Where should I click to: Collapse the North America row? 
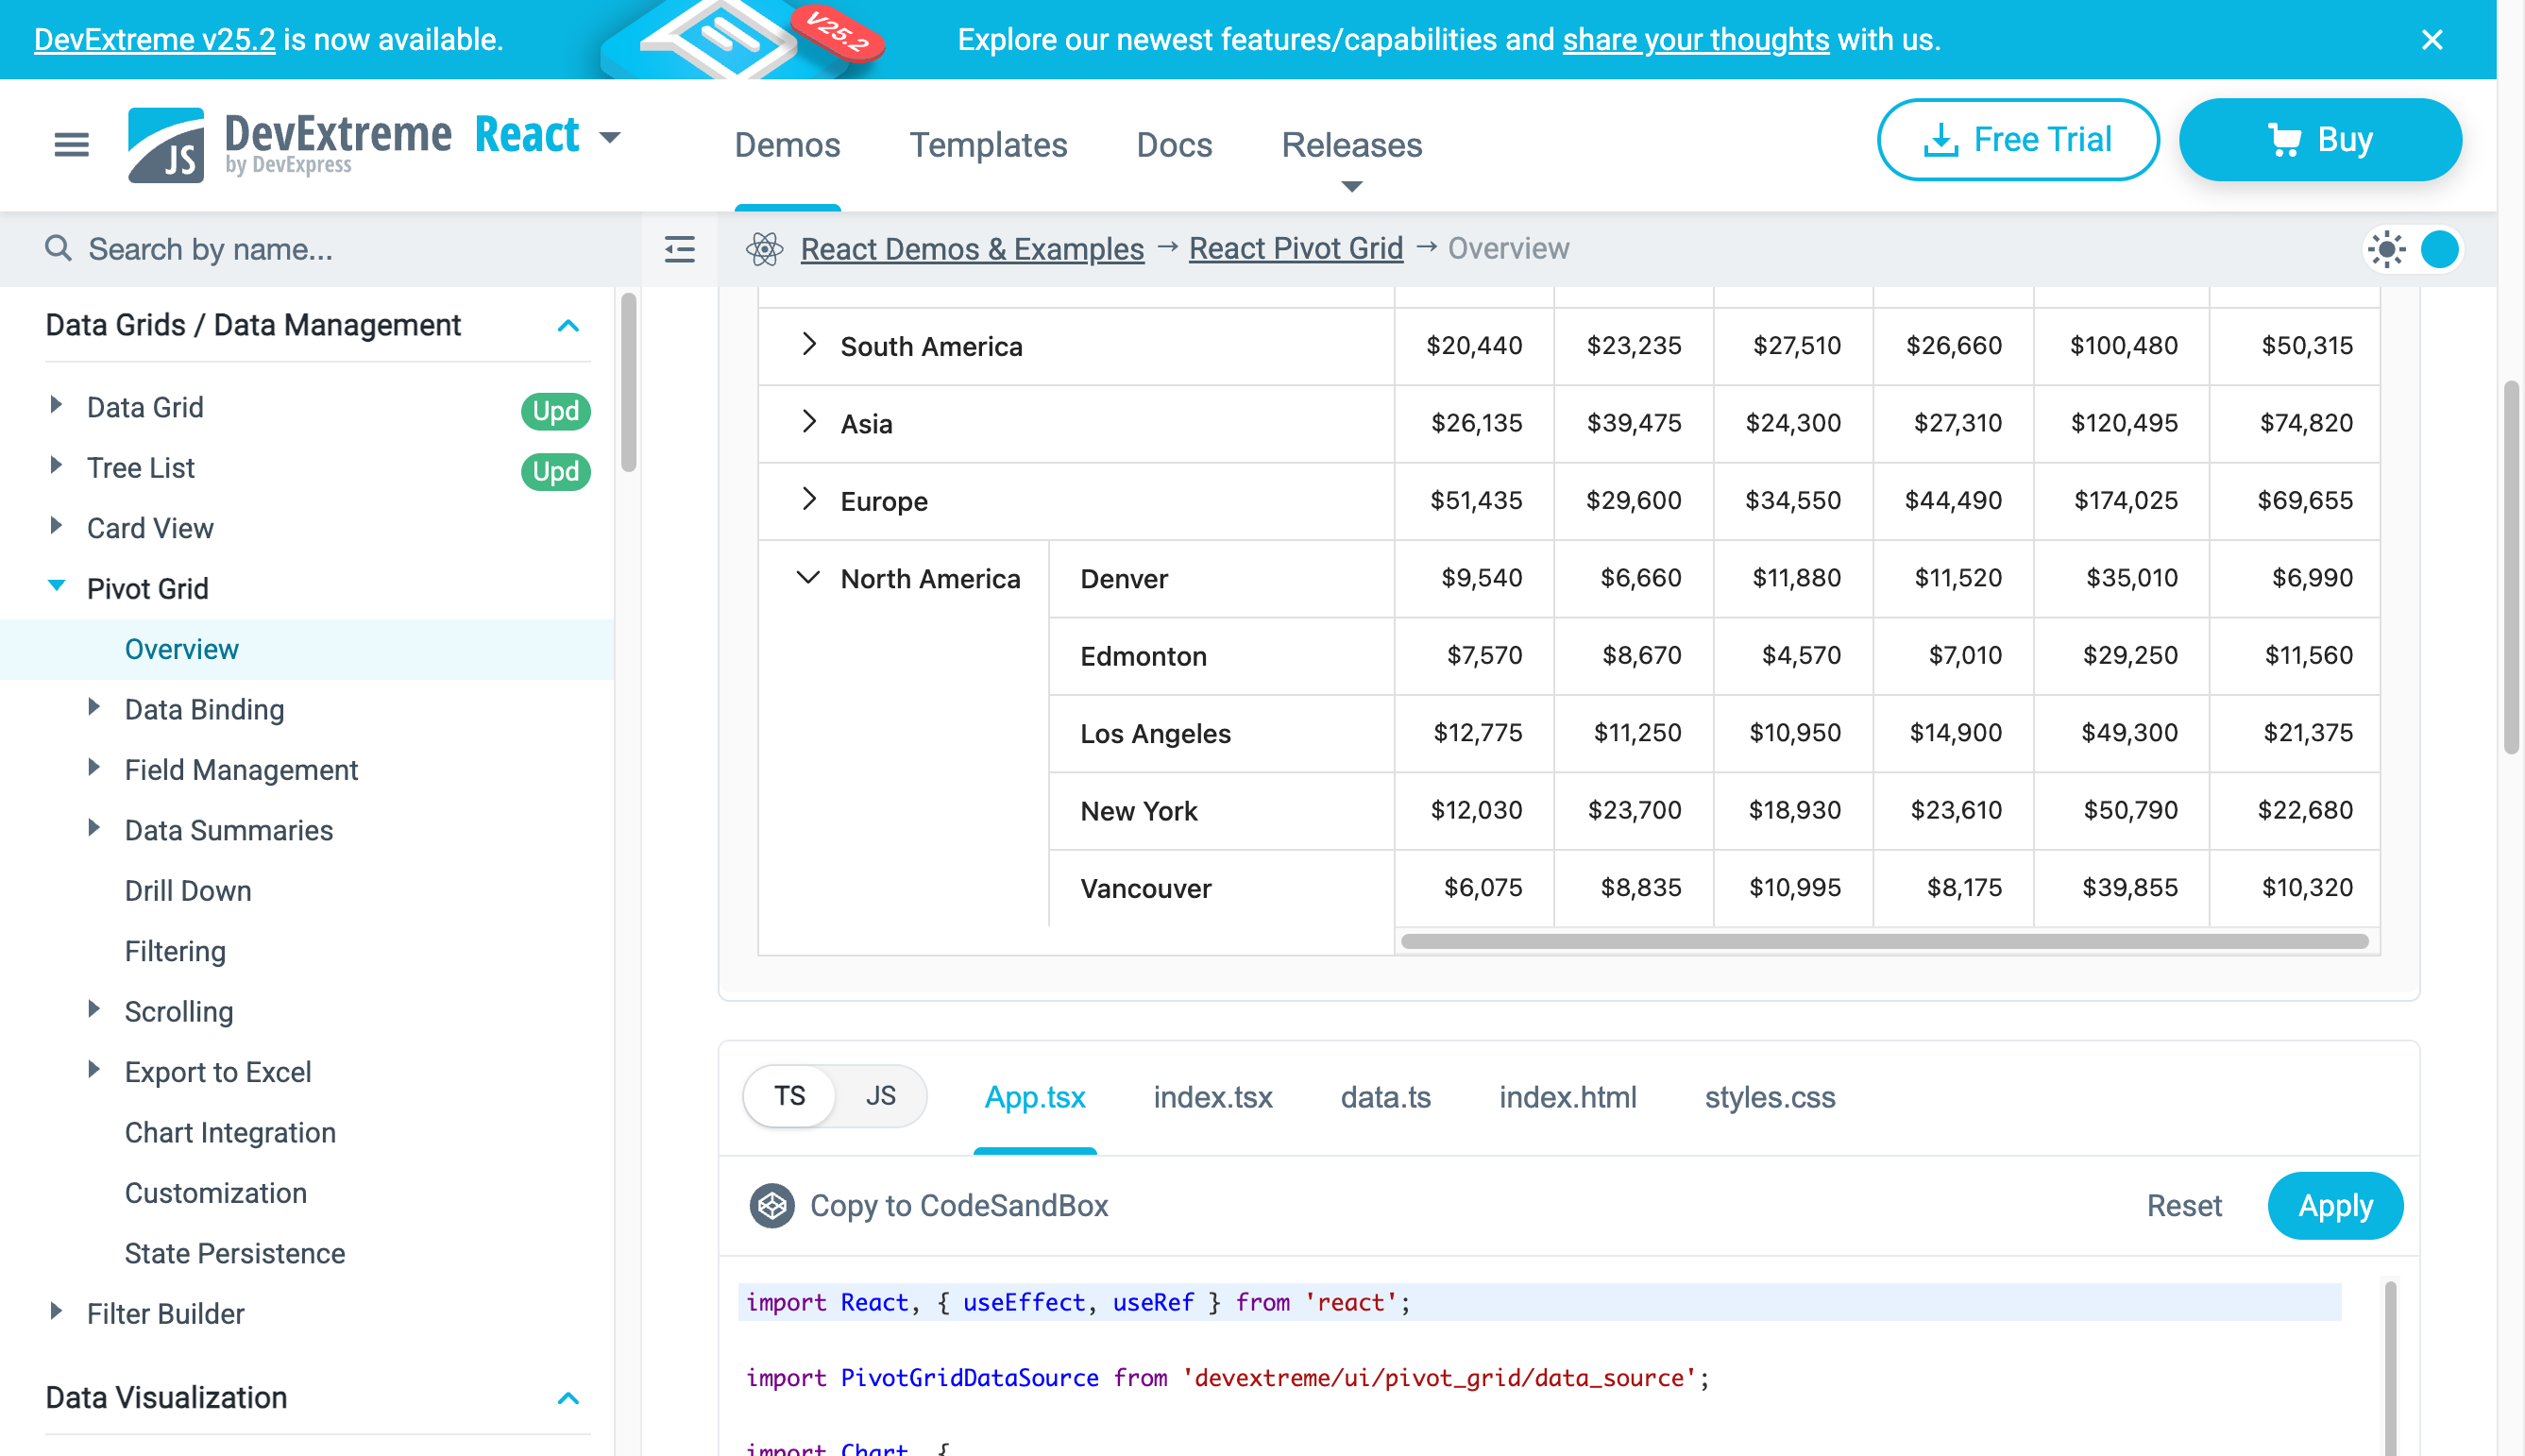807,578
